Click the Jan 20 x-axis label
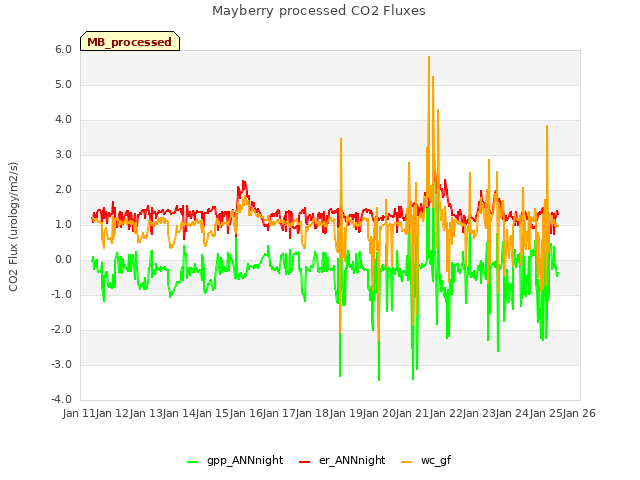 coord(379,413)
